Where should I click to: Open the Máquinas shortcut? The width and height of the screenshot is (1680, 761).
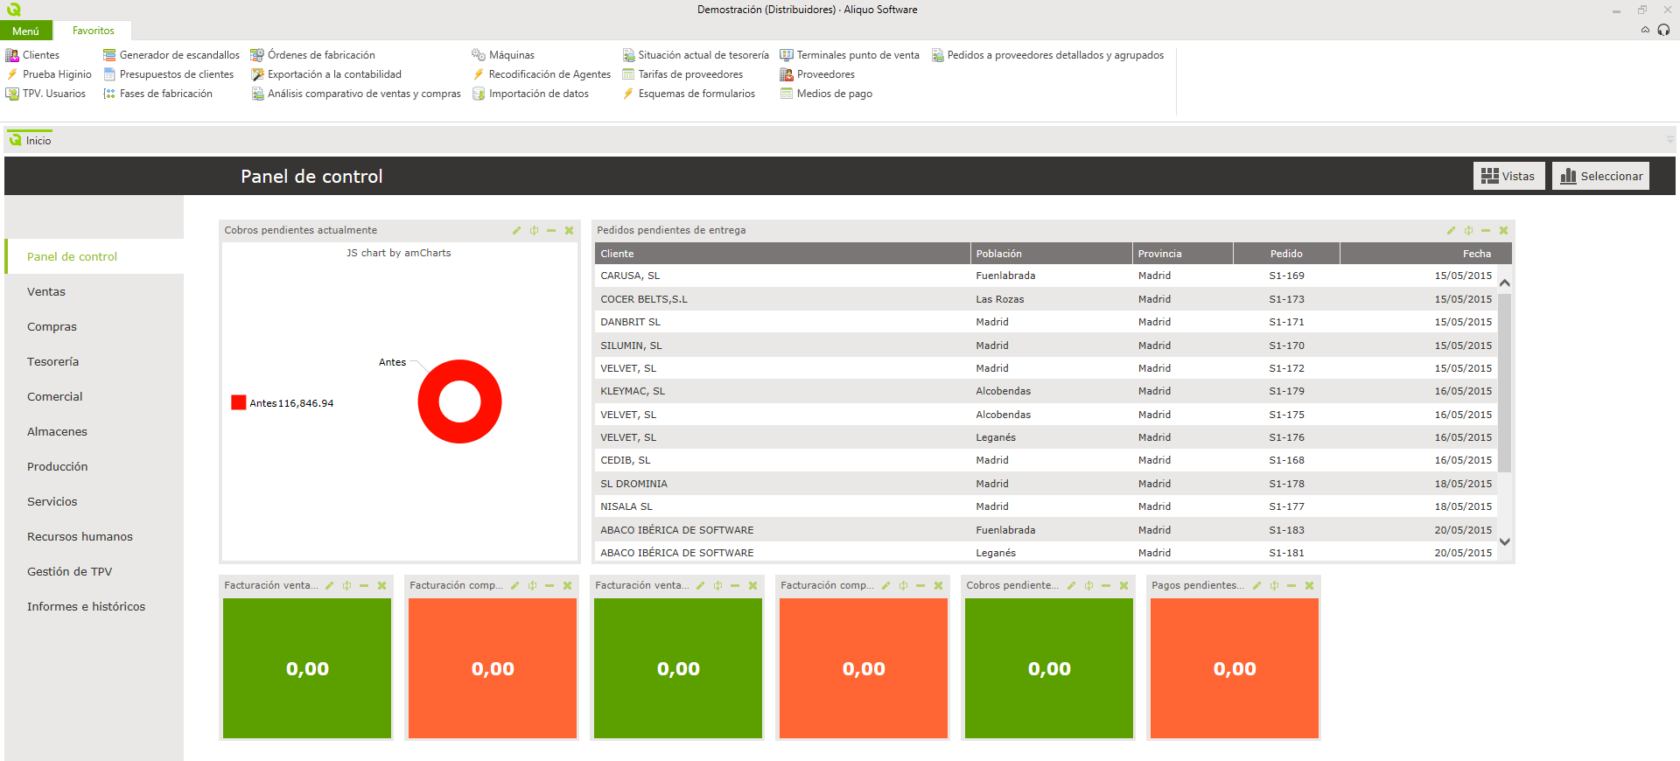click(x=503, y=55)
